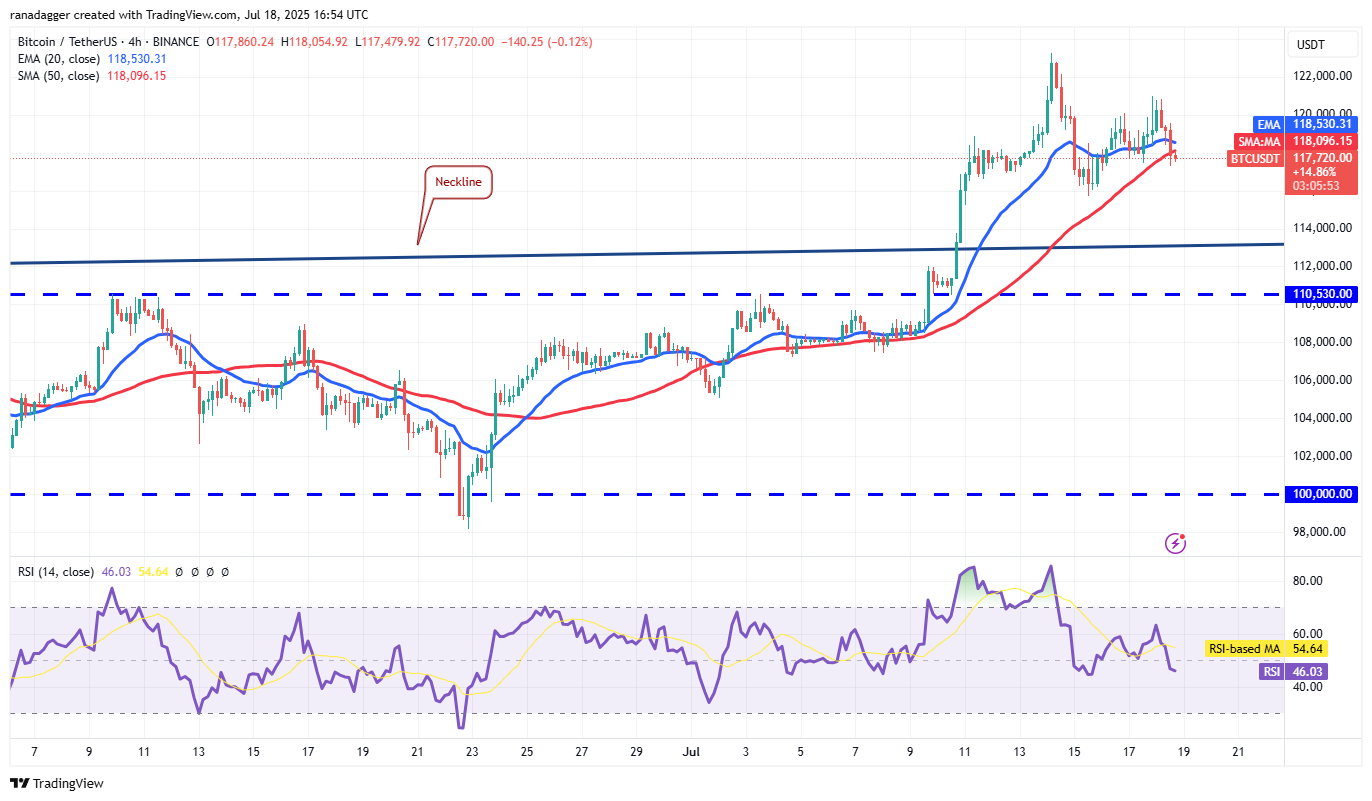1372x801 pixels.
Task: Select the EMA (20, close) indicator legend
Action: 56,59
